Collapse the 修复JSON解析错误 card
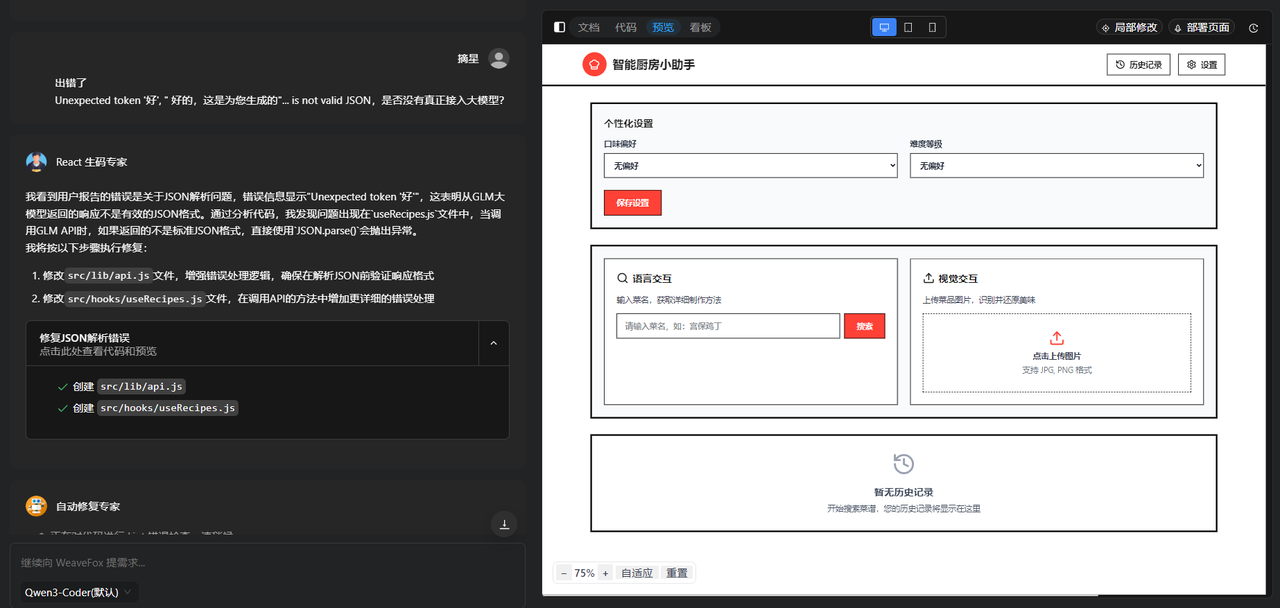The width and height of the screenshot is (1280, 608). click(x=493, y=343)
